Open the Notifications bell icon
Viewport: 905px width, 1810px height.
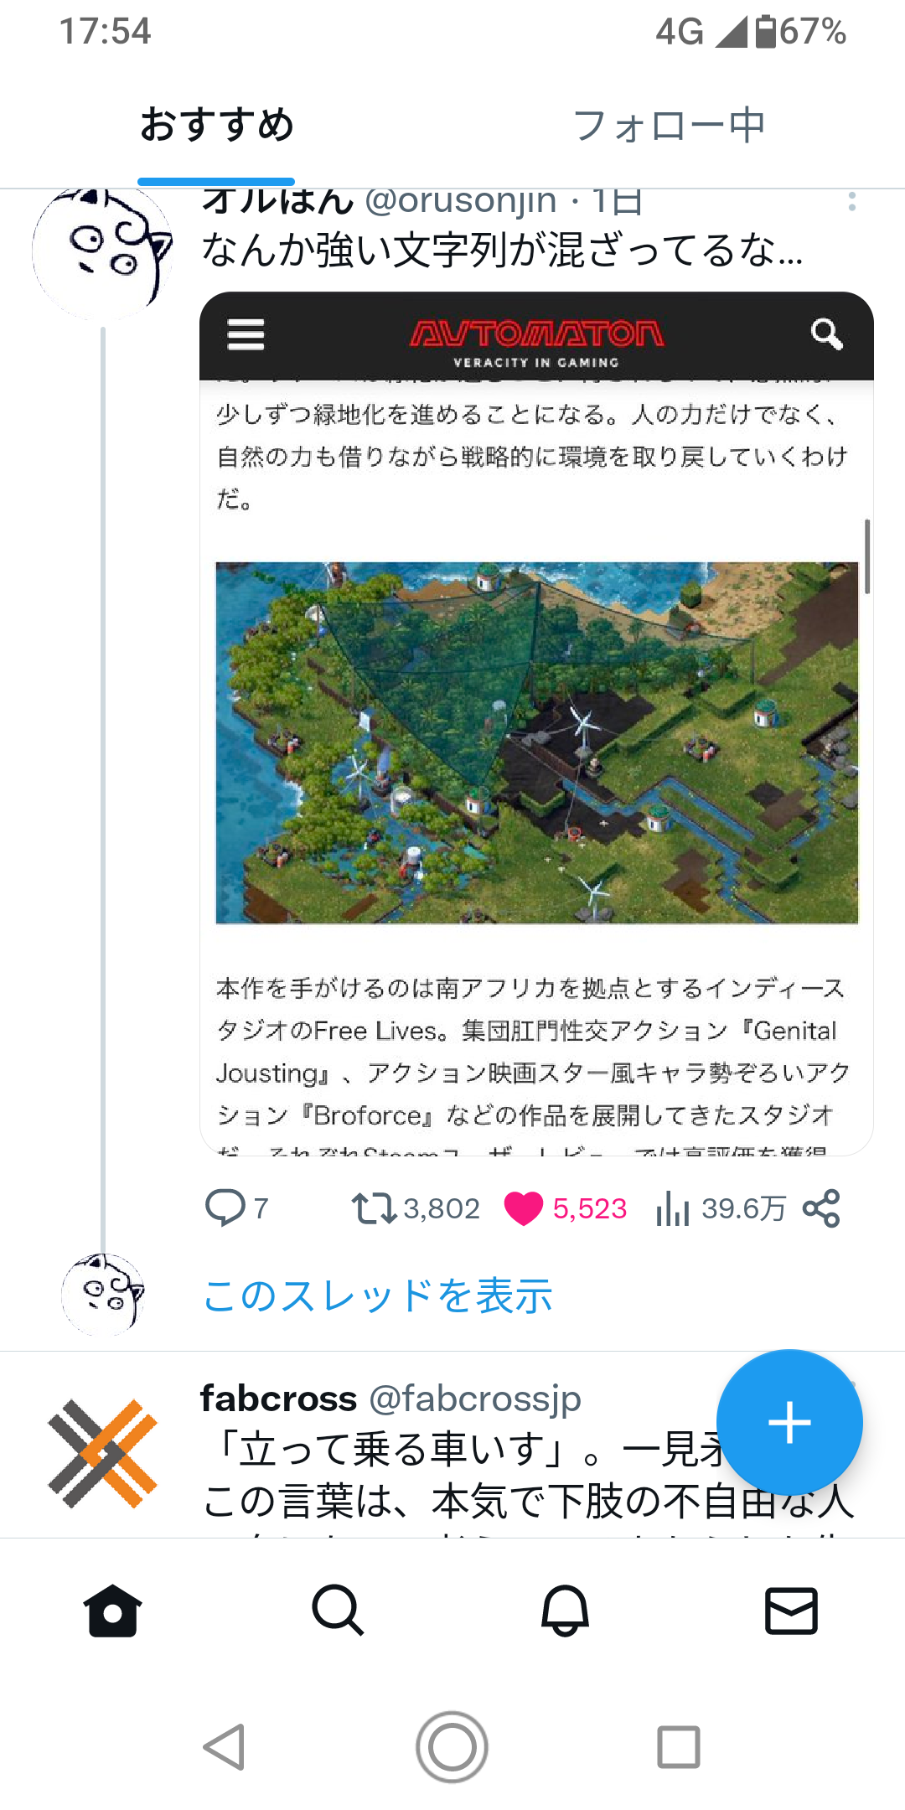565,1611
